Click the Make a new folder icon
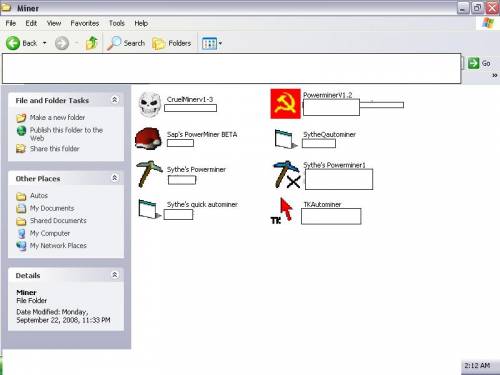Viewport: 500px width, 375px height. 21,118
